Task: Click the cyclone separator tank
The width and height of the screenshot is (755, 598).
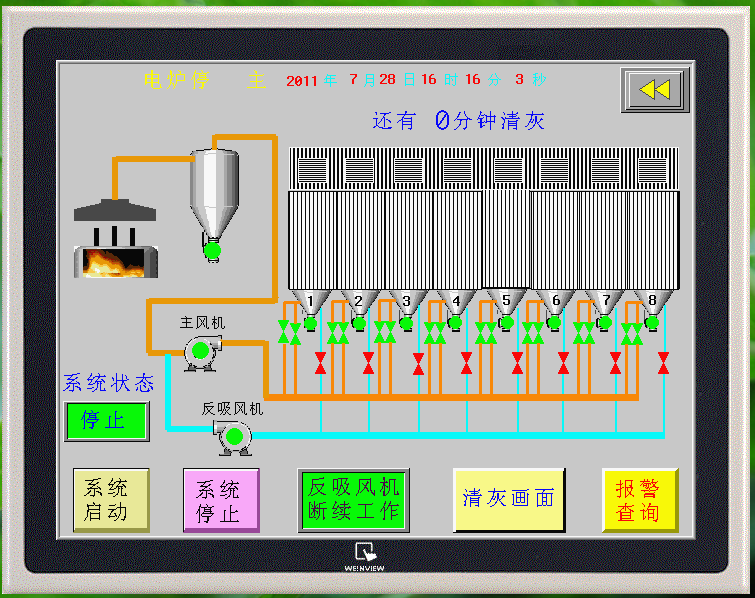Action: [x=214, y=195]
